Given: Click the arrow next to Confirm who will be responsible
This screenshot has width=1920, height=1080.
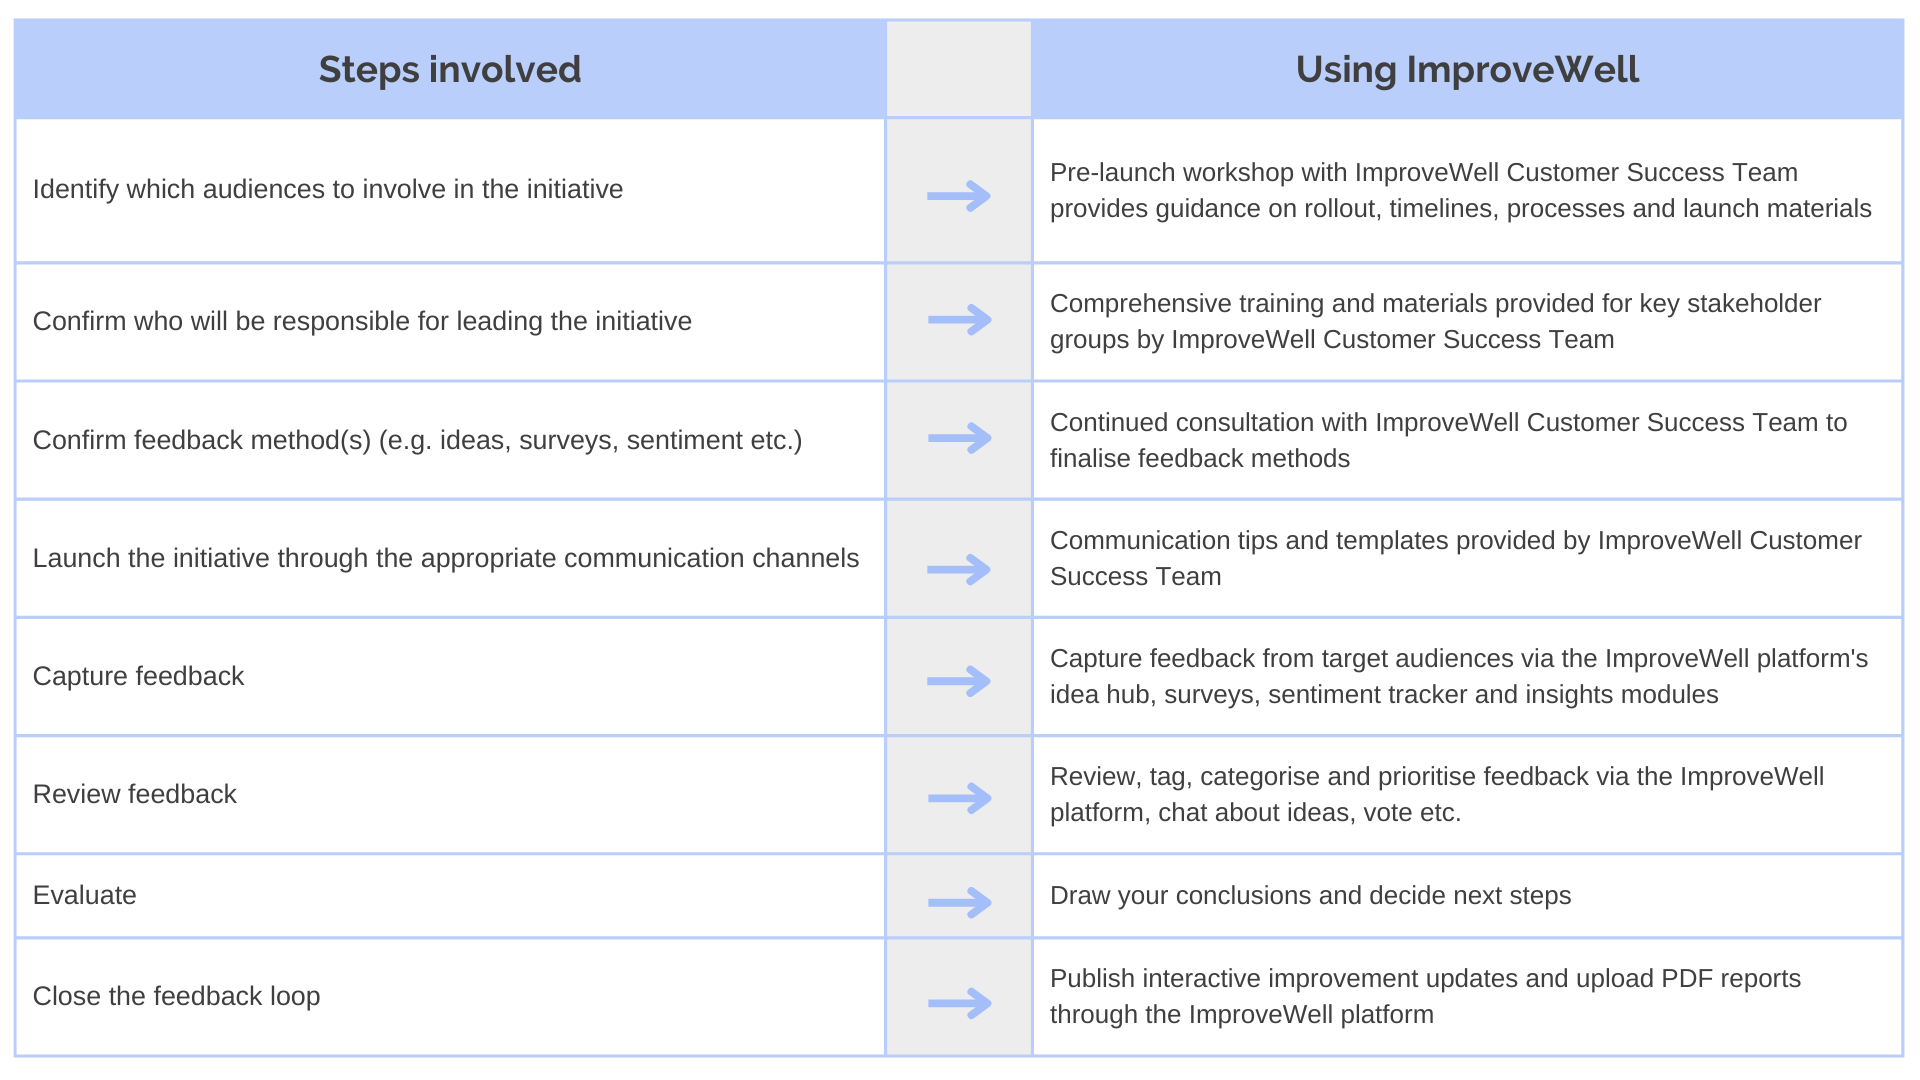Looking at the screenshot, I should (959, 320).
